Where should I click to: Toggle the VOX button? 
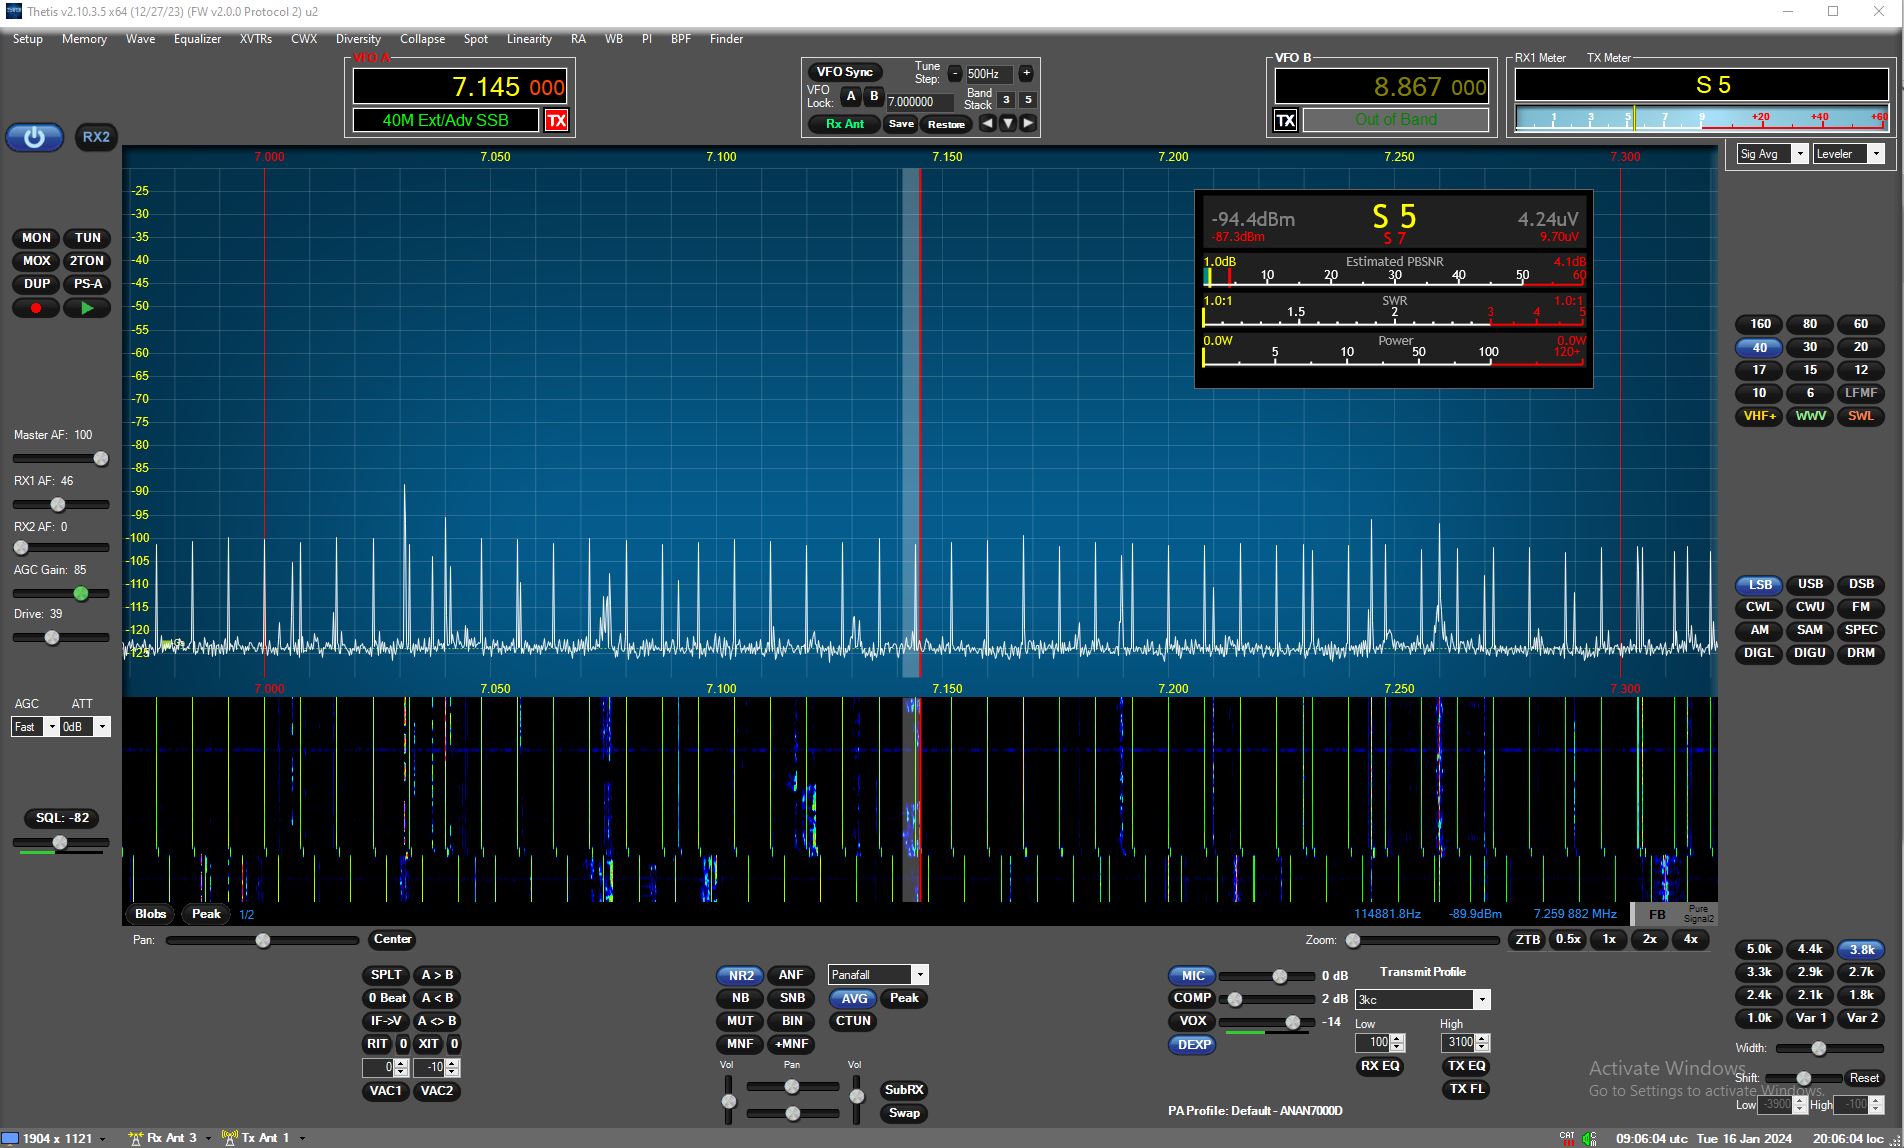1192,1021
